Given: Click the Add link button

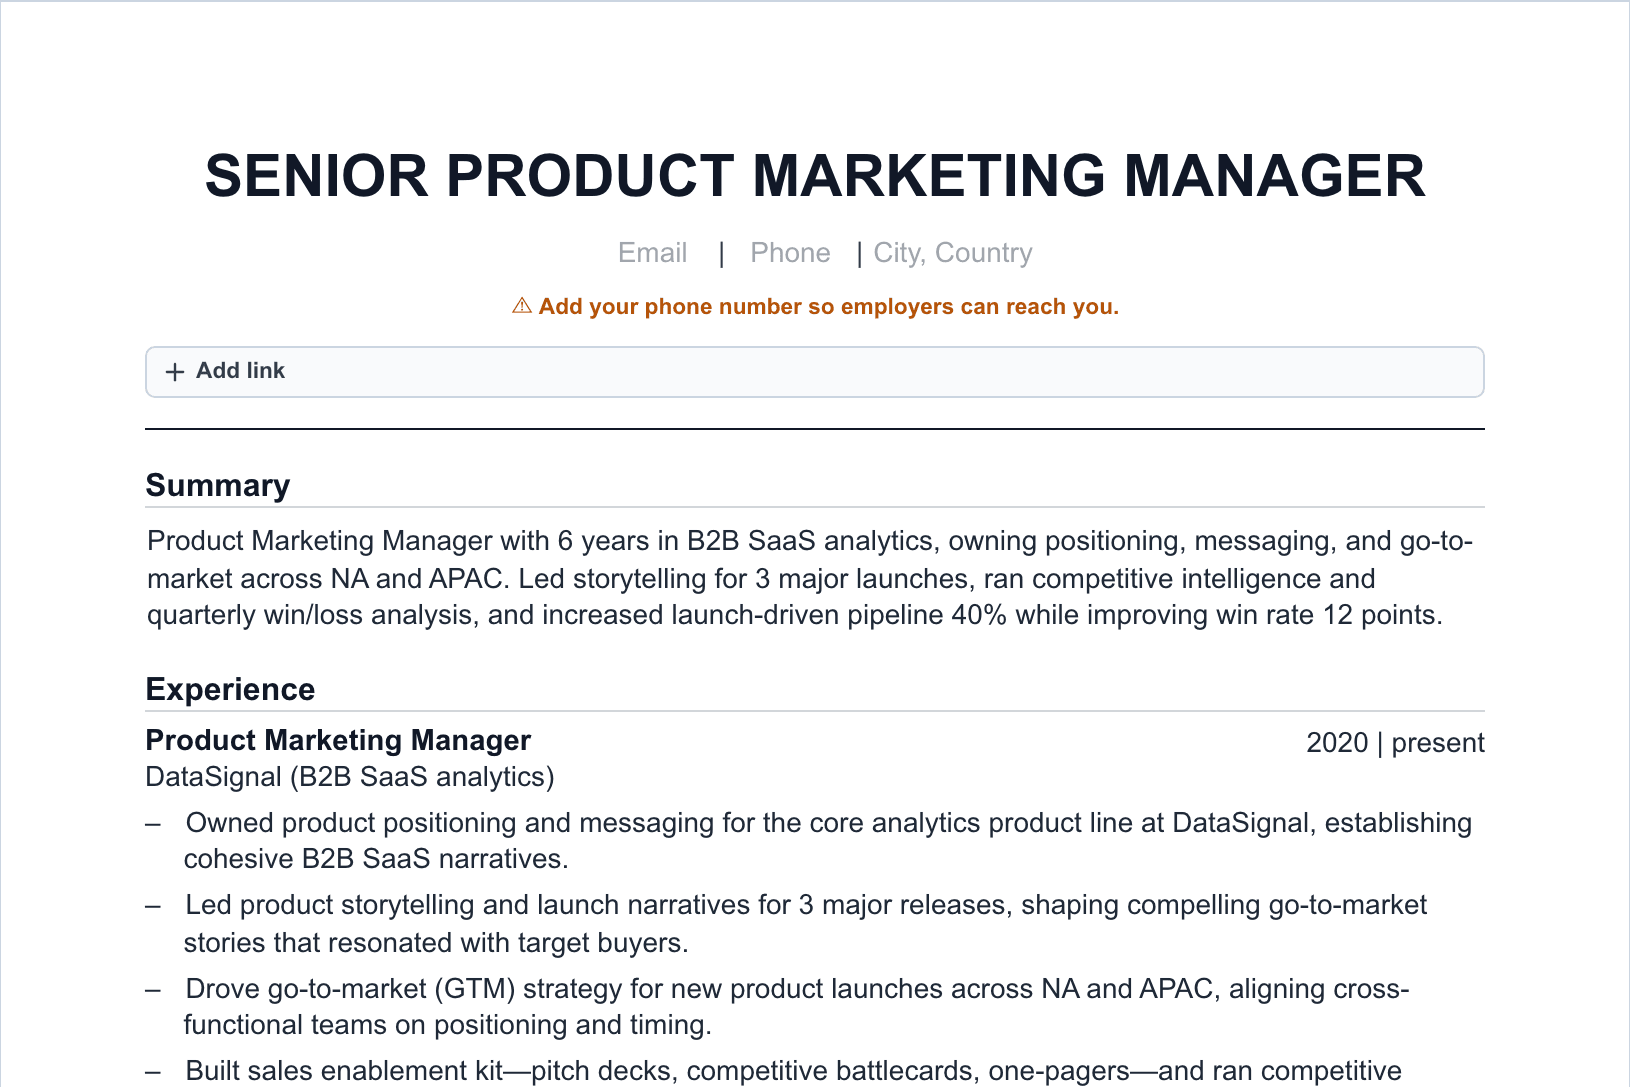Looking at the screenshot, I should tap(814, 372).
